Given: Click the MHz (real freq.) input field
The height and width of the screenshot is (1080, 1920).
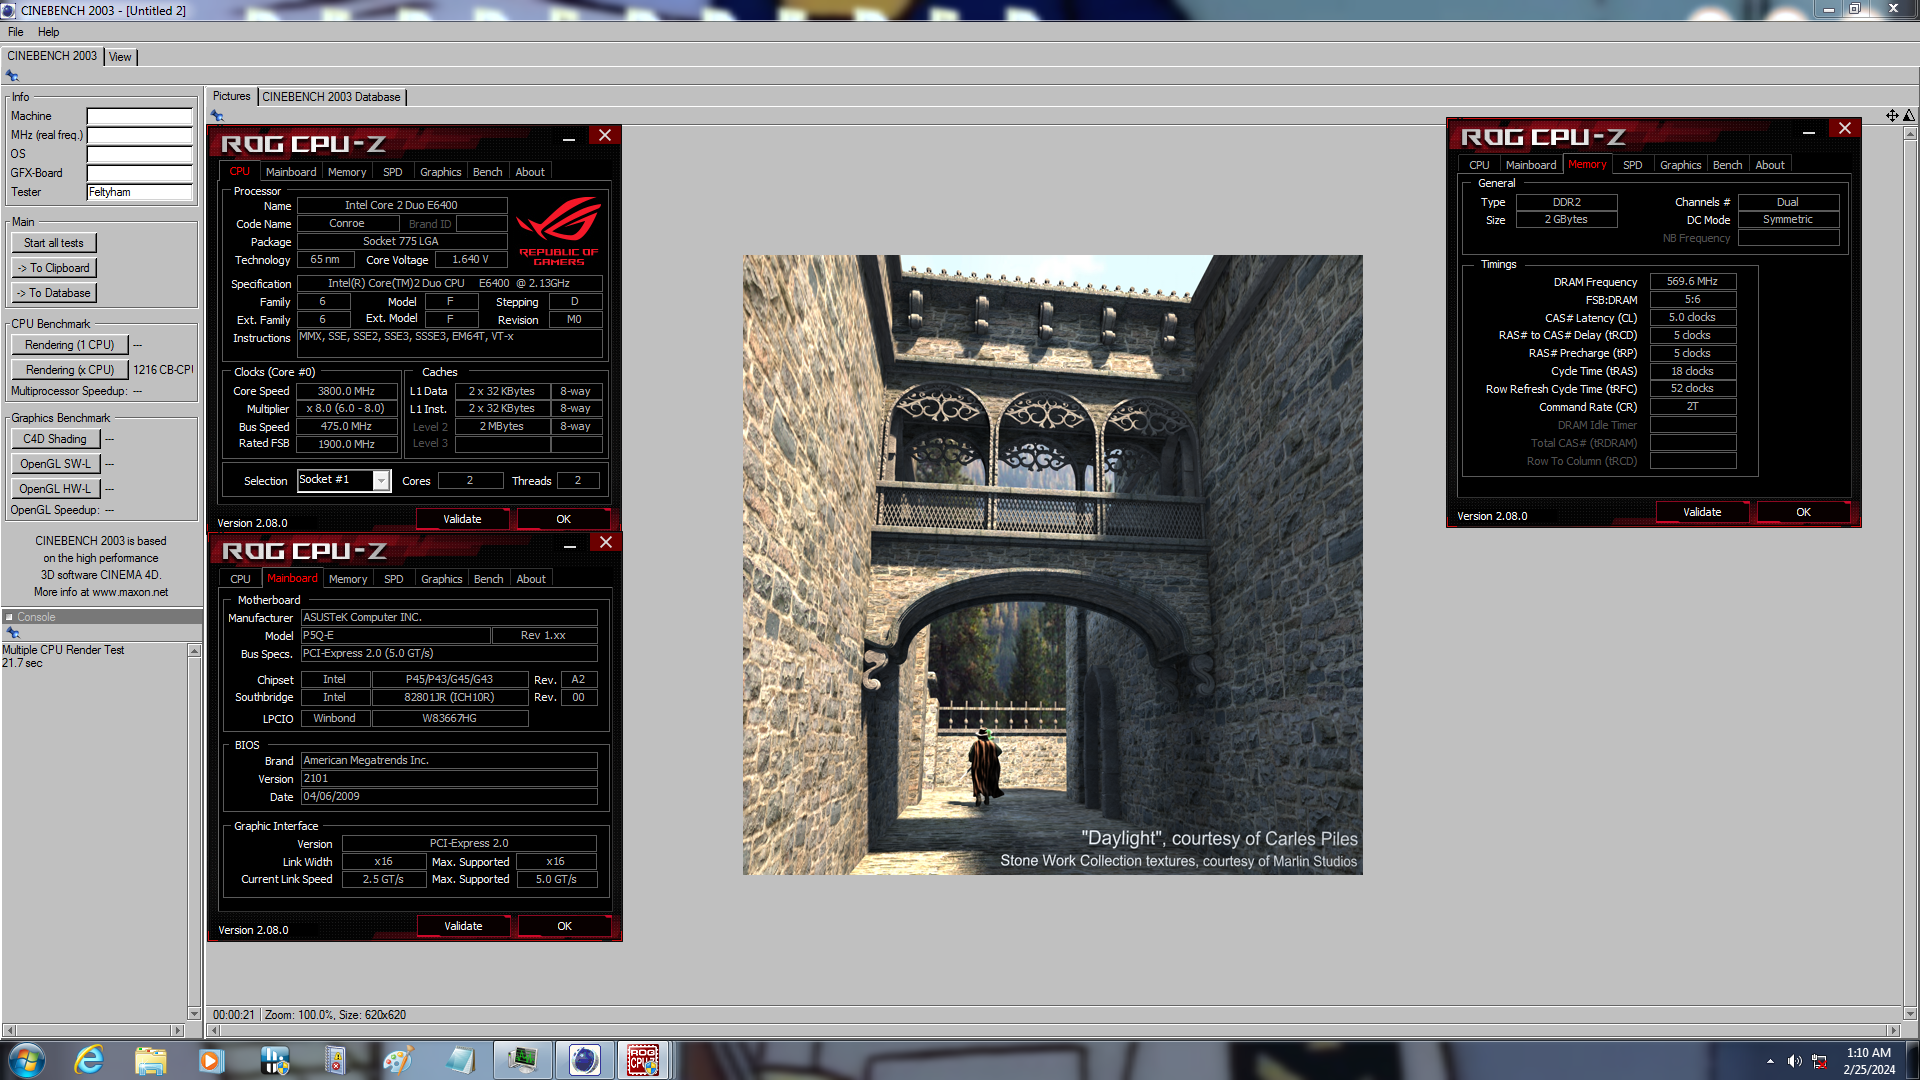Looking at the screenshot, I should (139, 135).
